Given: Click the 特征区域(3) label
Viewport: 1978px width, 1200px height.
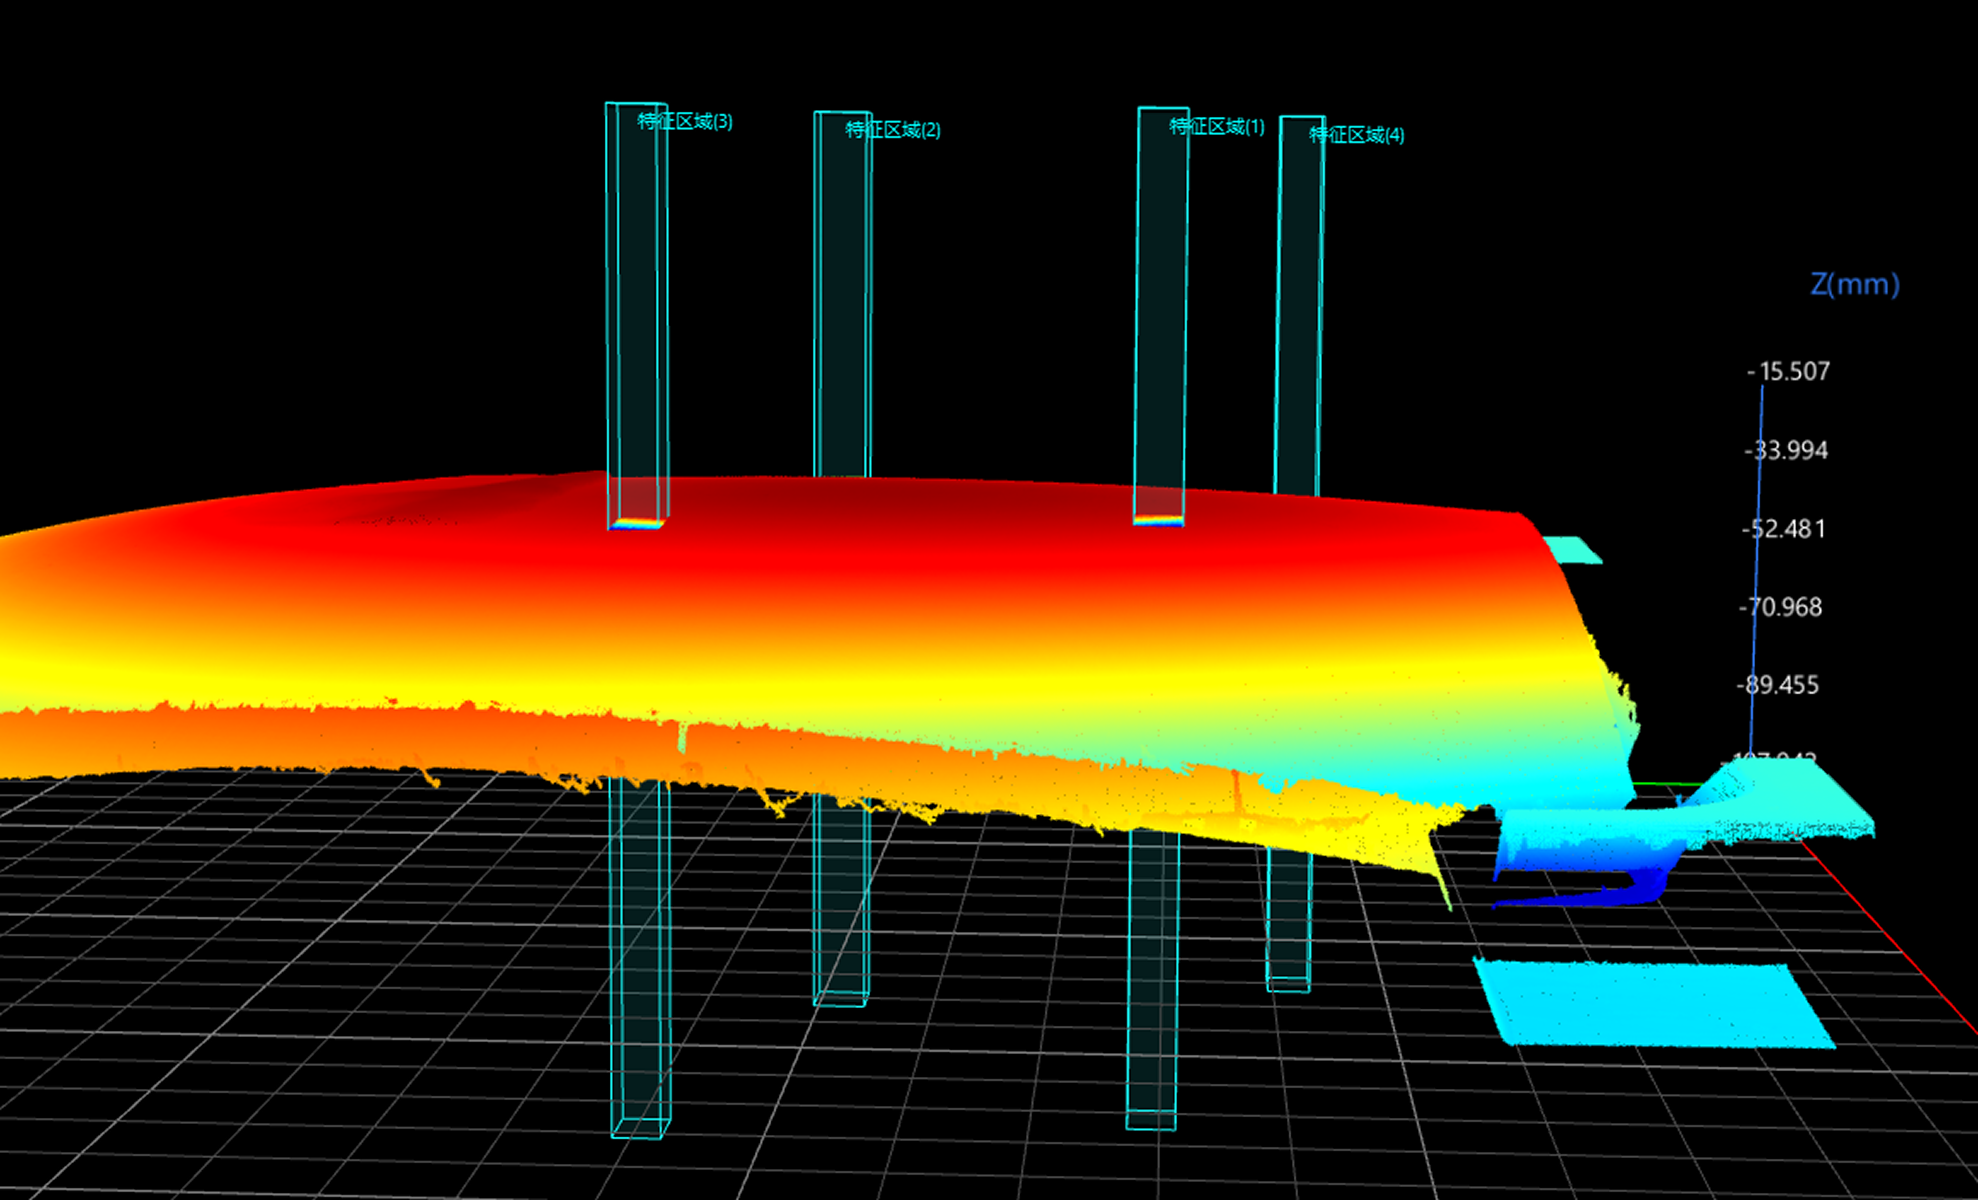Looking at the screenshot, I should coord(685,122).
